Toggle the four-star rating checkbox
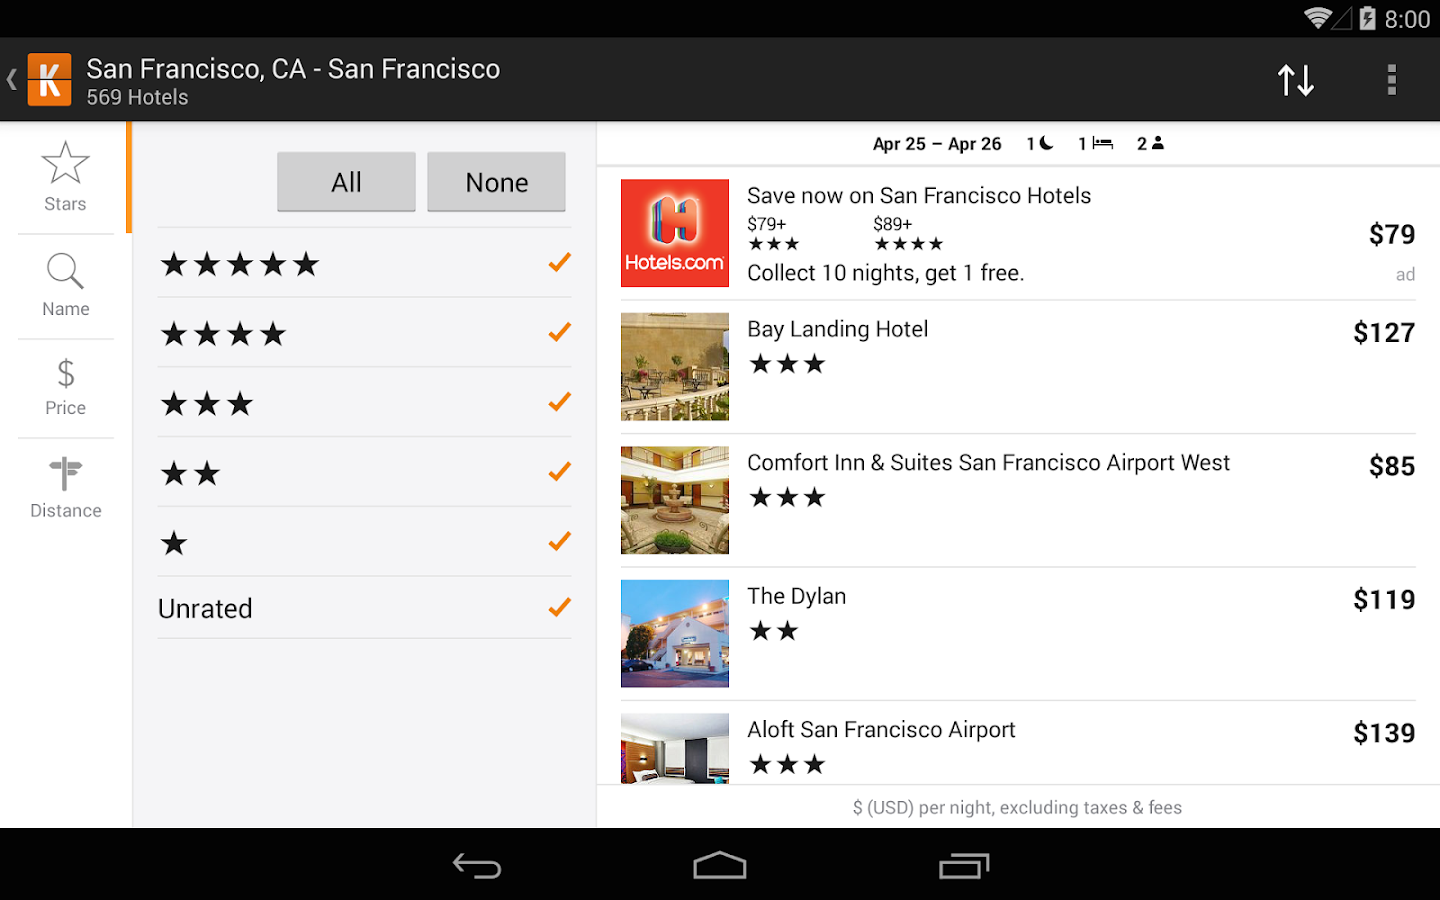The width and height of the screenshot is (1440, 900). pyautogui.click(x=559, y=332)
